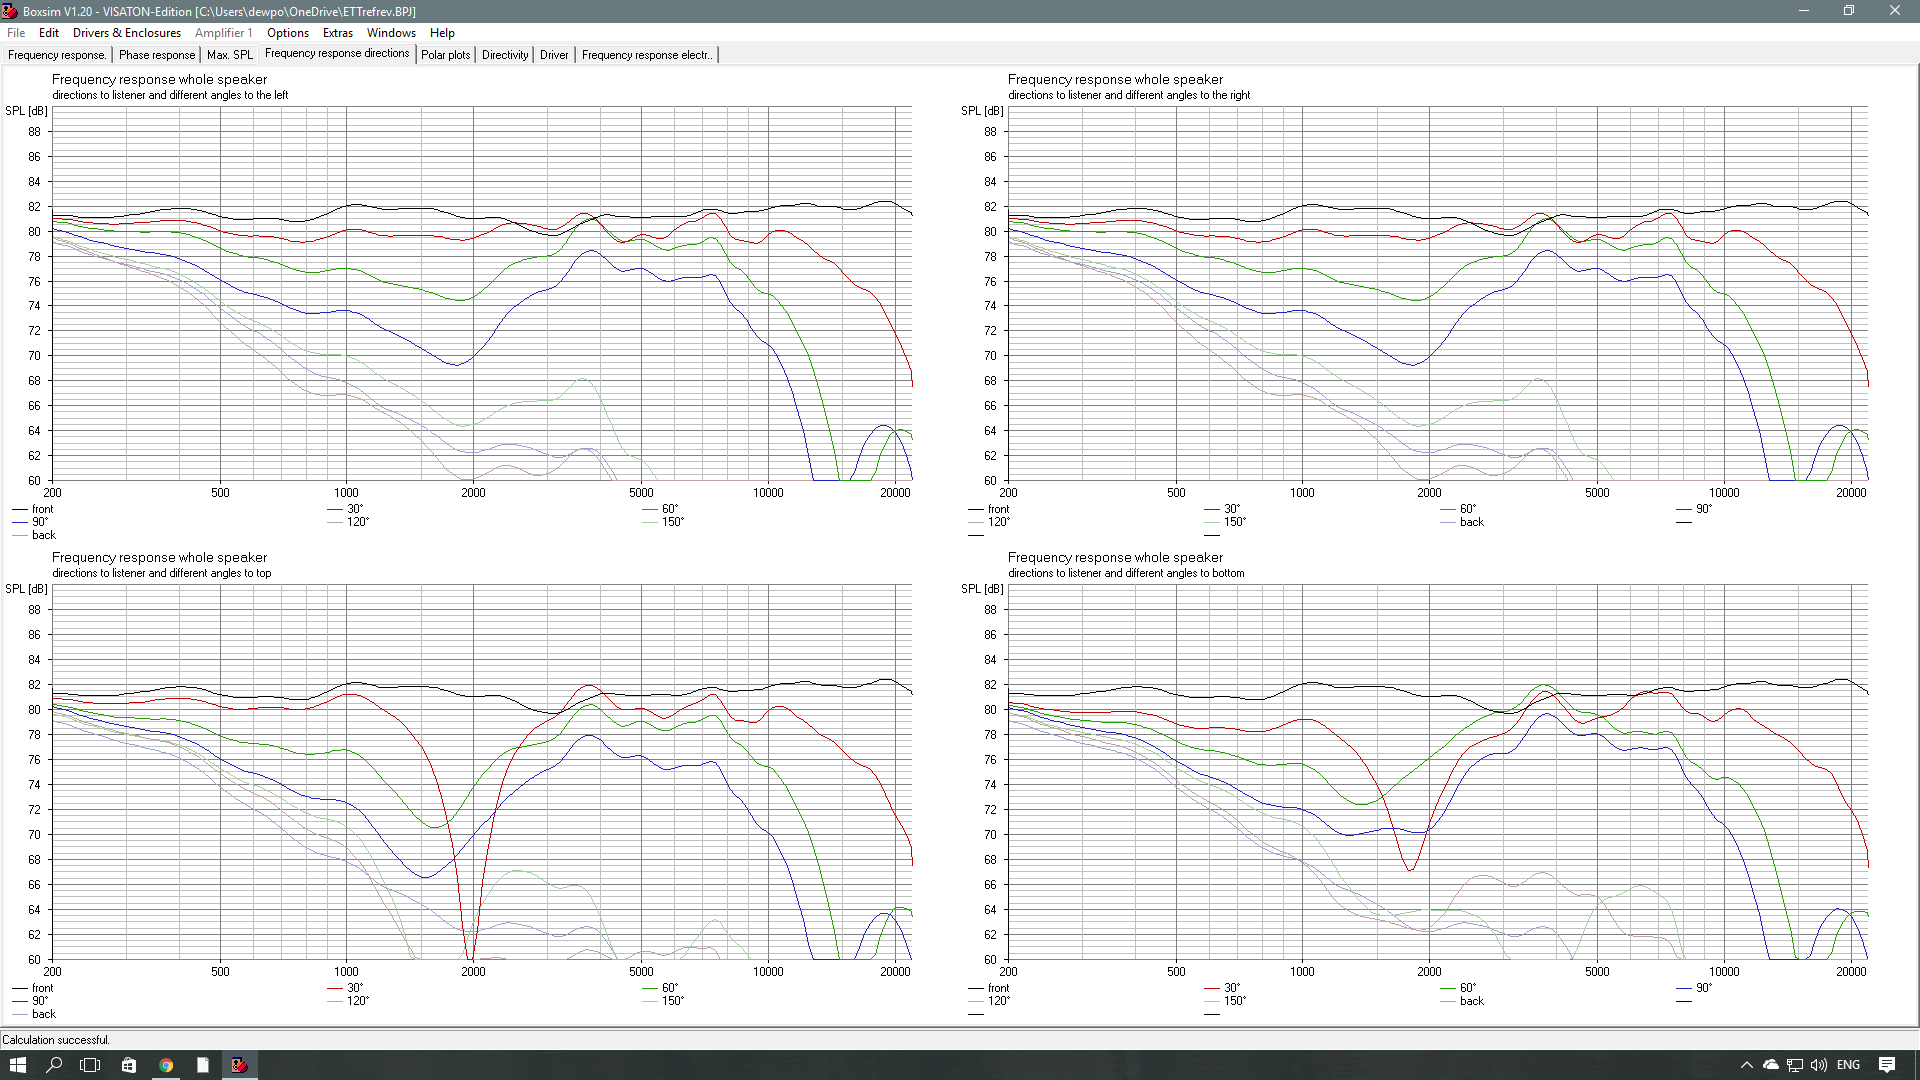The width and height of the screenshot is (1920, 1080).
Task: Click 'angles to the right' chart subtitle
Action: (1129, 95)
